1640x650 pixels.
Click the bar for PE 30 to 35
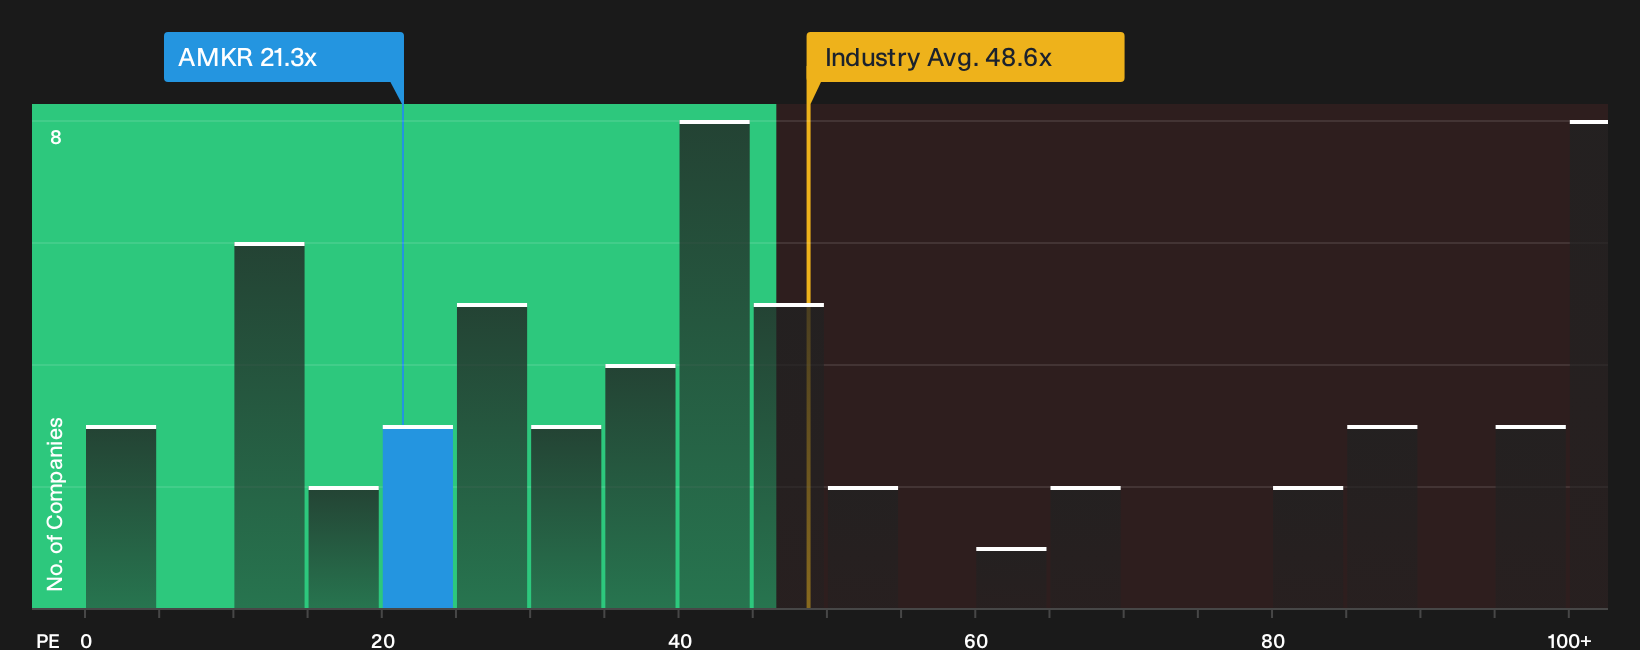pyautogui.click(x=566, y=517)
